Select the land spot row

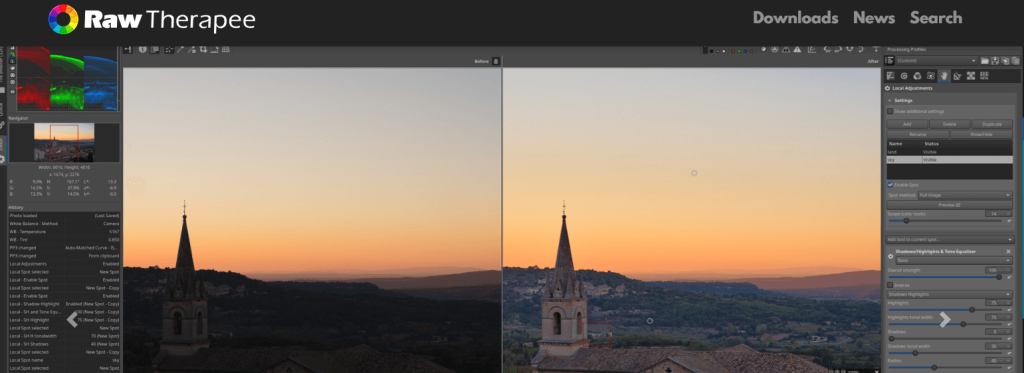point(950,152)
